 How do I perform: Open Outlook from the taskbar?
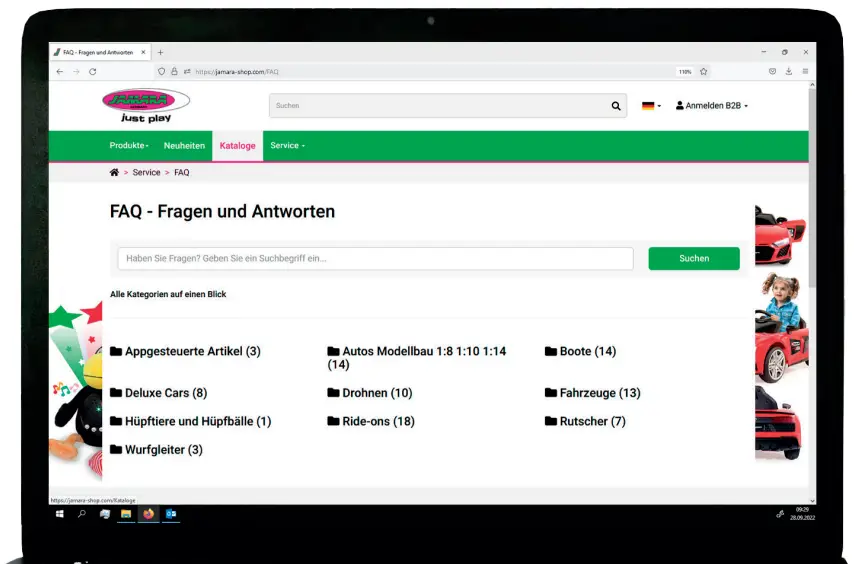(170, 513)
